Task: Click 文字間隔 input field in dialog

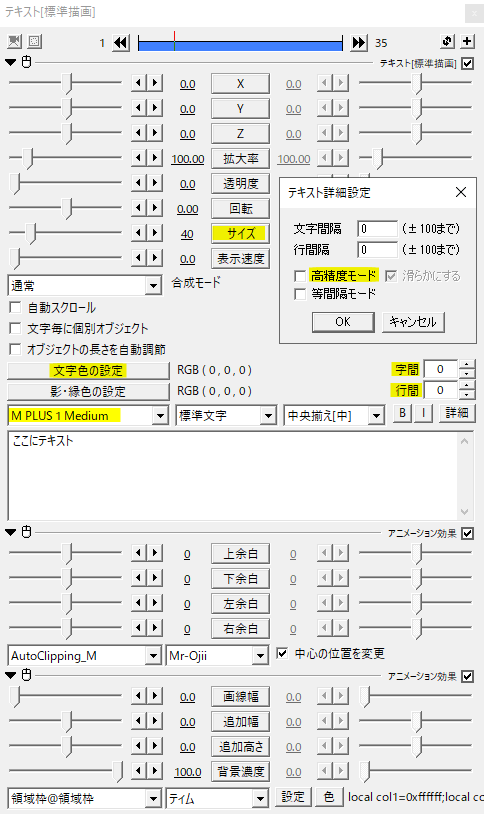Action: [378, 228]
